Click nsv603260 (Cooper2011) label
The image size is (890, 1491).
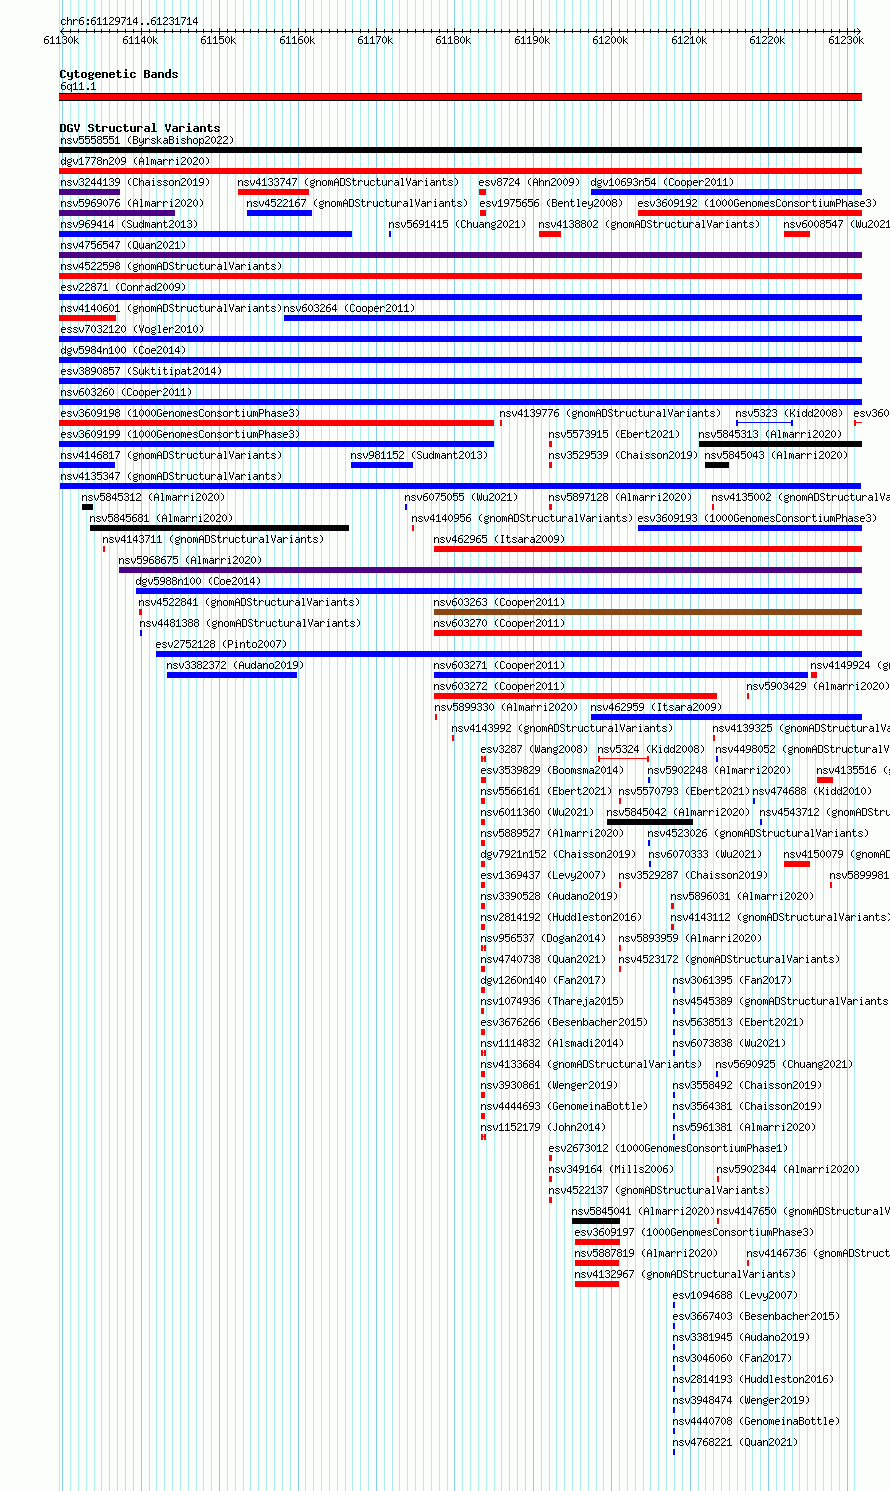pyautogui.click(x=126, y=393)
